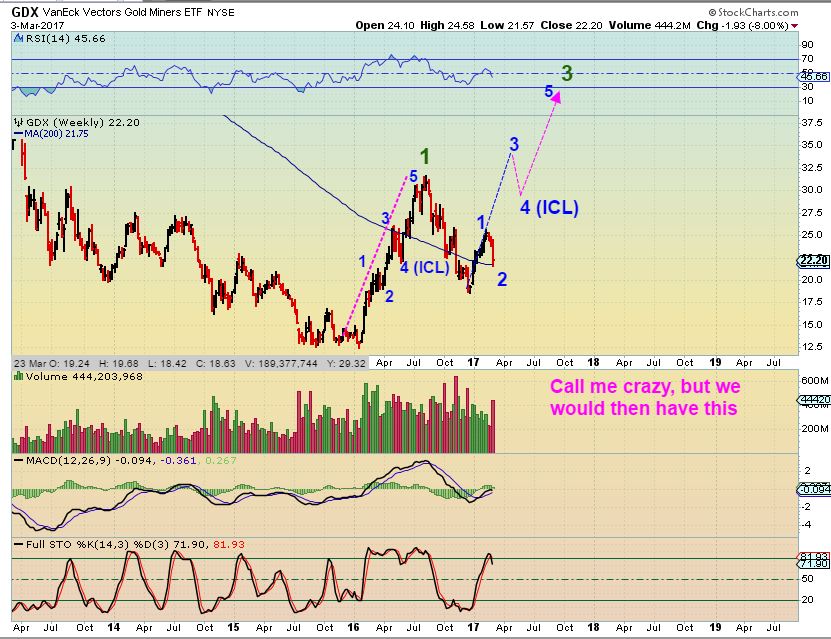Click the 200M volume axis label
Viewport: 831px width, 639px height.
point(814,428)
